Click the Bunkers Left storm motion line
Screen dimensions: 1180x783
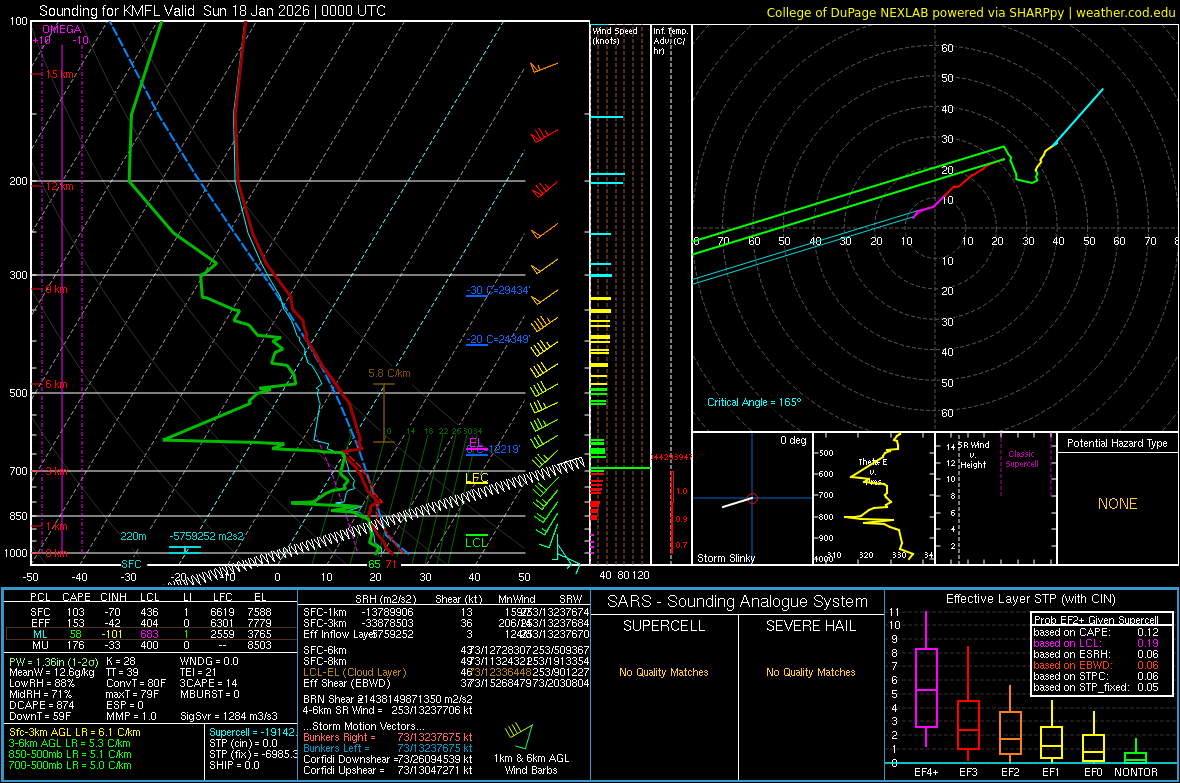pyautogui.click(x=388, y=748)
